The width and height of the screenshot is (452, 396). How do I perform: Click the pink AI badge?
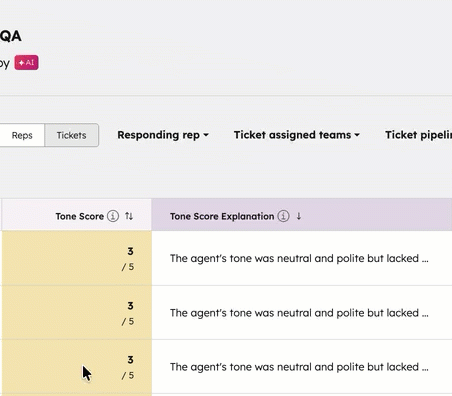pyautogui.click(x=26, y=63)
